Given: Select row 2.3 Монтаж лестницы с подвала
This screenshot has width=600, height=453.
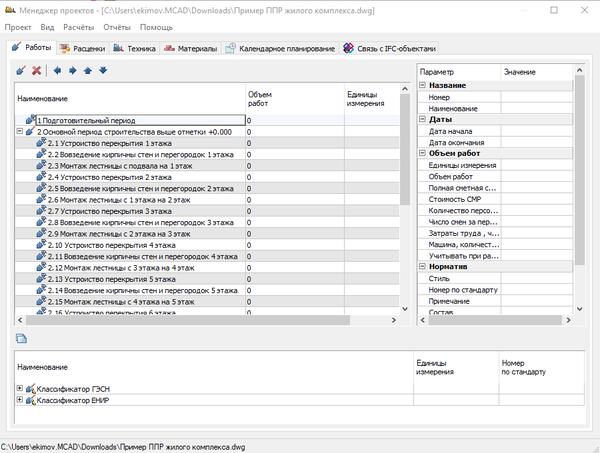Looking at the screenshot, I should [207, 166].
